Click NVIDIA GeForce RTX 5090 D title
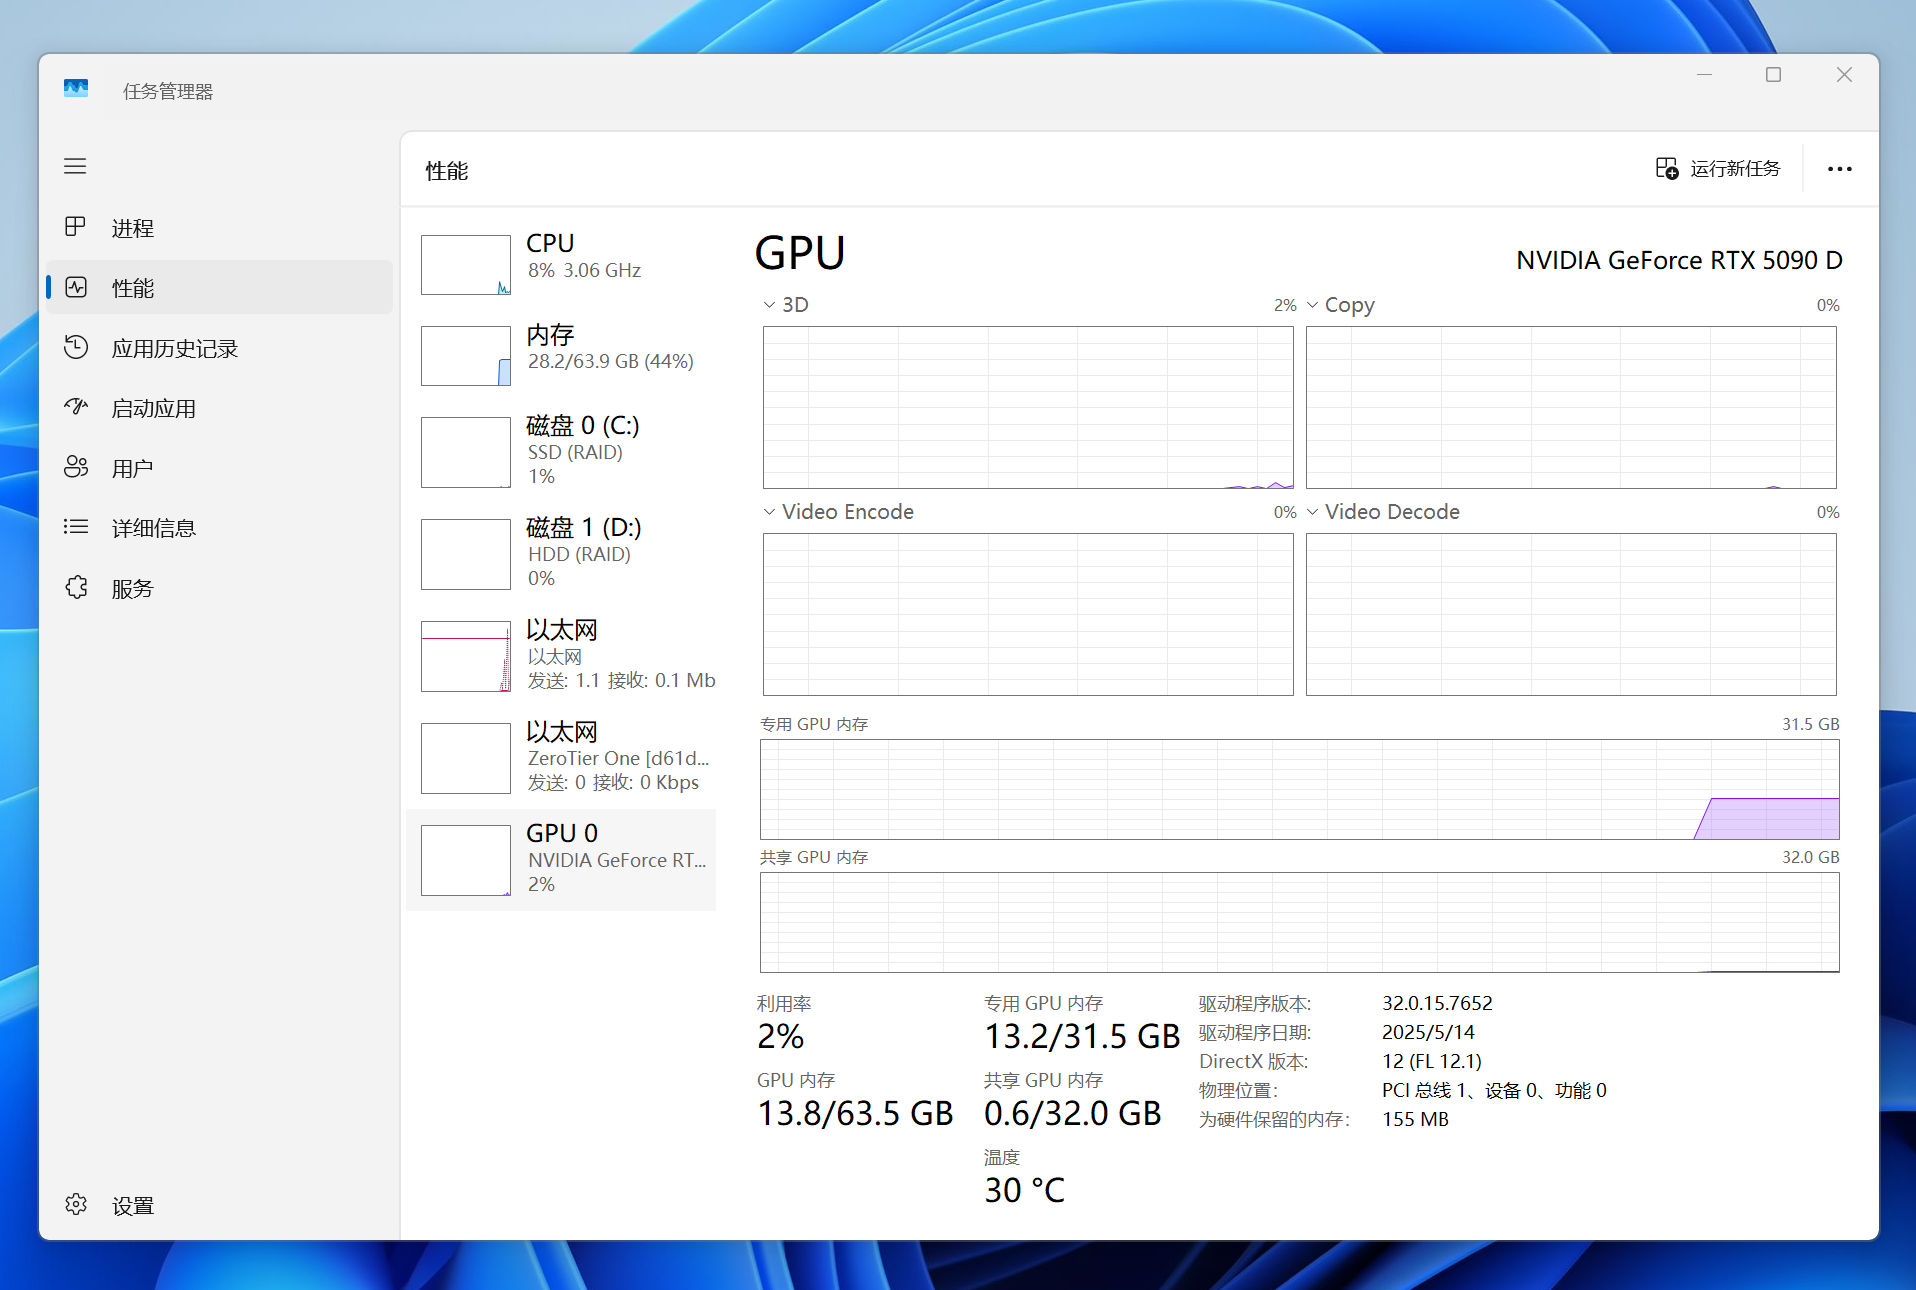 (x=1679, y=260)
